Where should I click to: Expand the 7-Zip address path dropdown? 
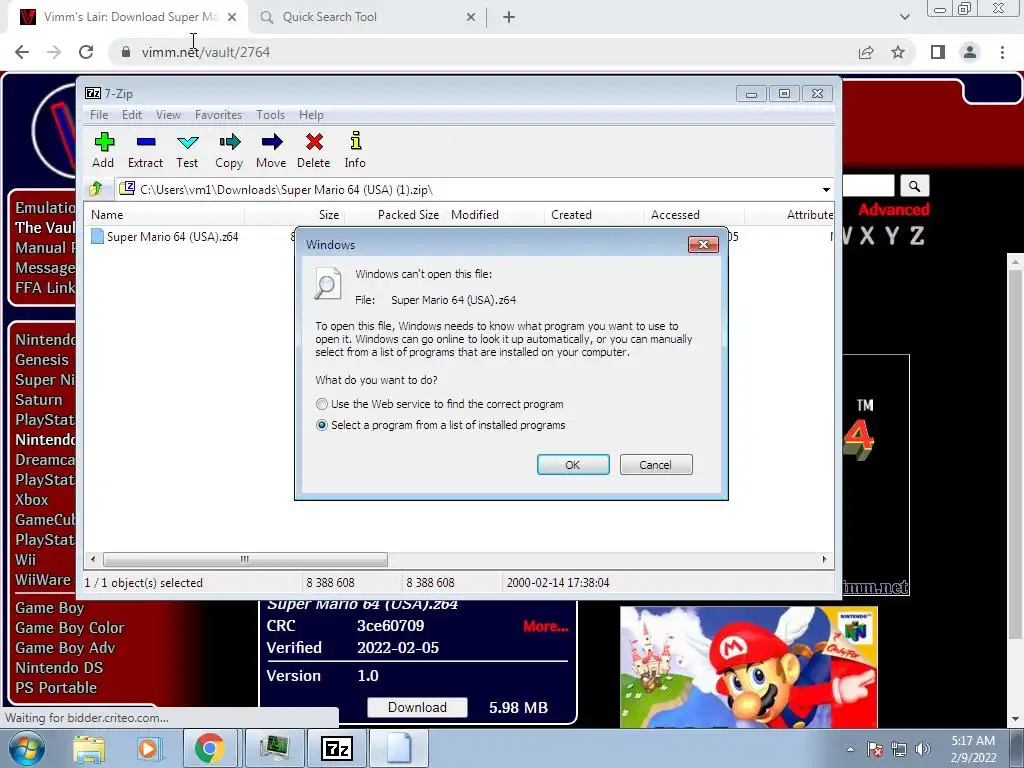(x=826, y=190)
